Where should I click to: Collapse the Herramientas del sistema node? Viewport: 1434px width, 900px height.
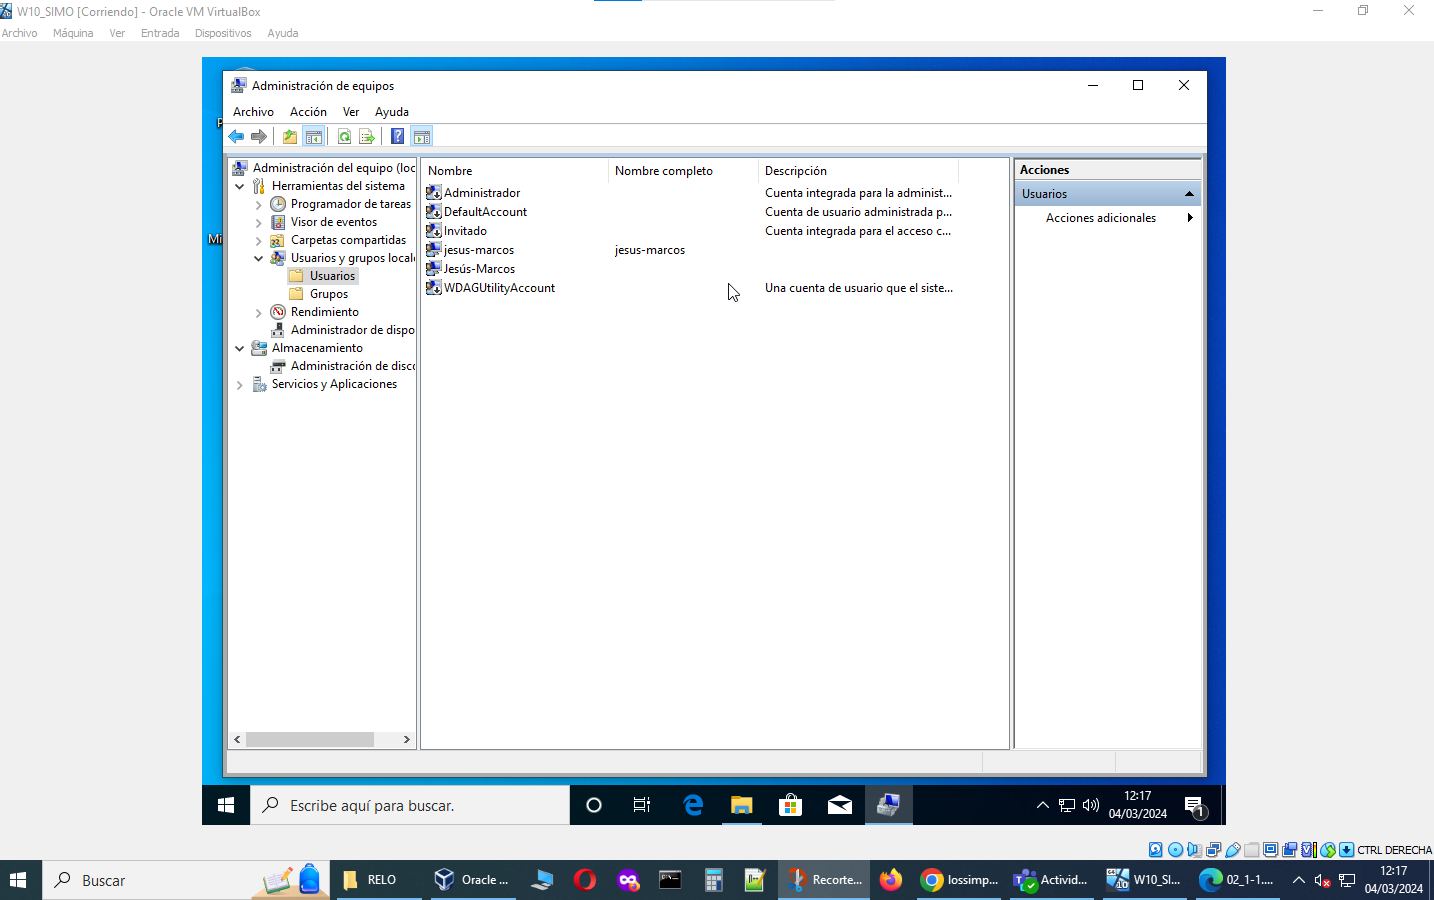click(240, 186)
